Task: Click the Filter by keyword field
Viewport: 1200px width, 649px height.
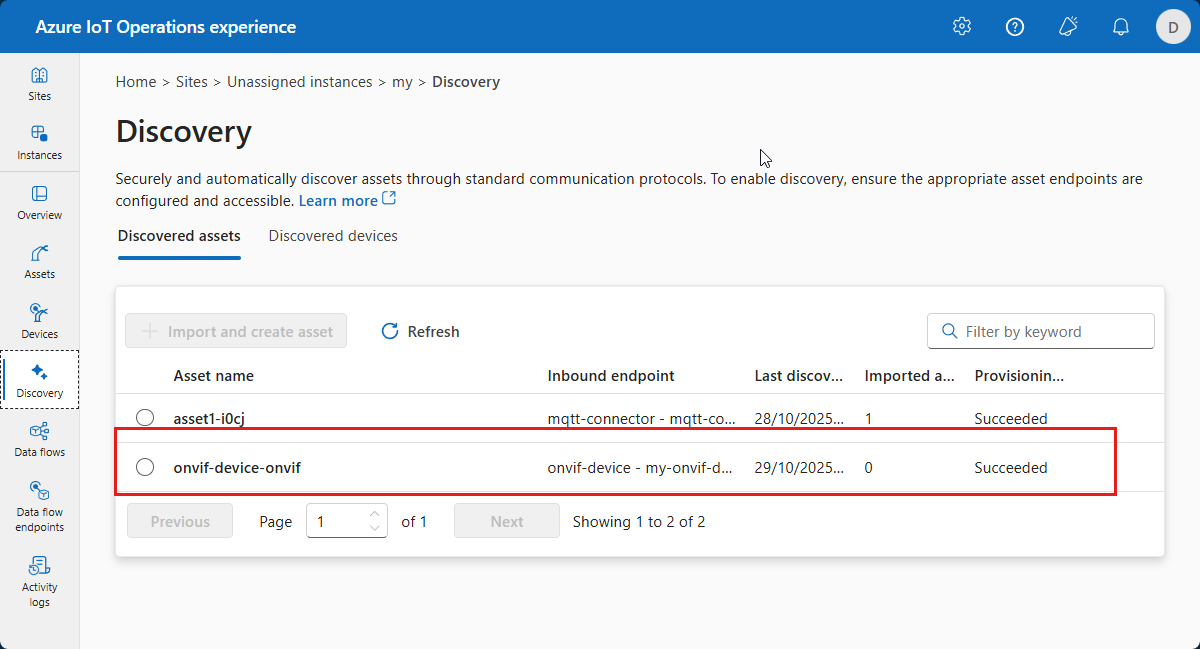Action: coord(1052,331)
